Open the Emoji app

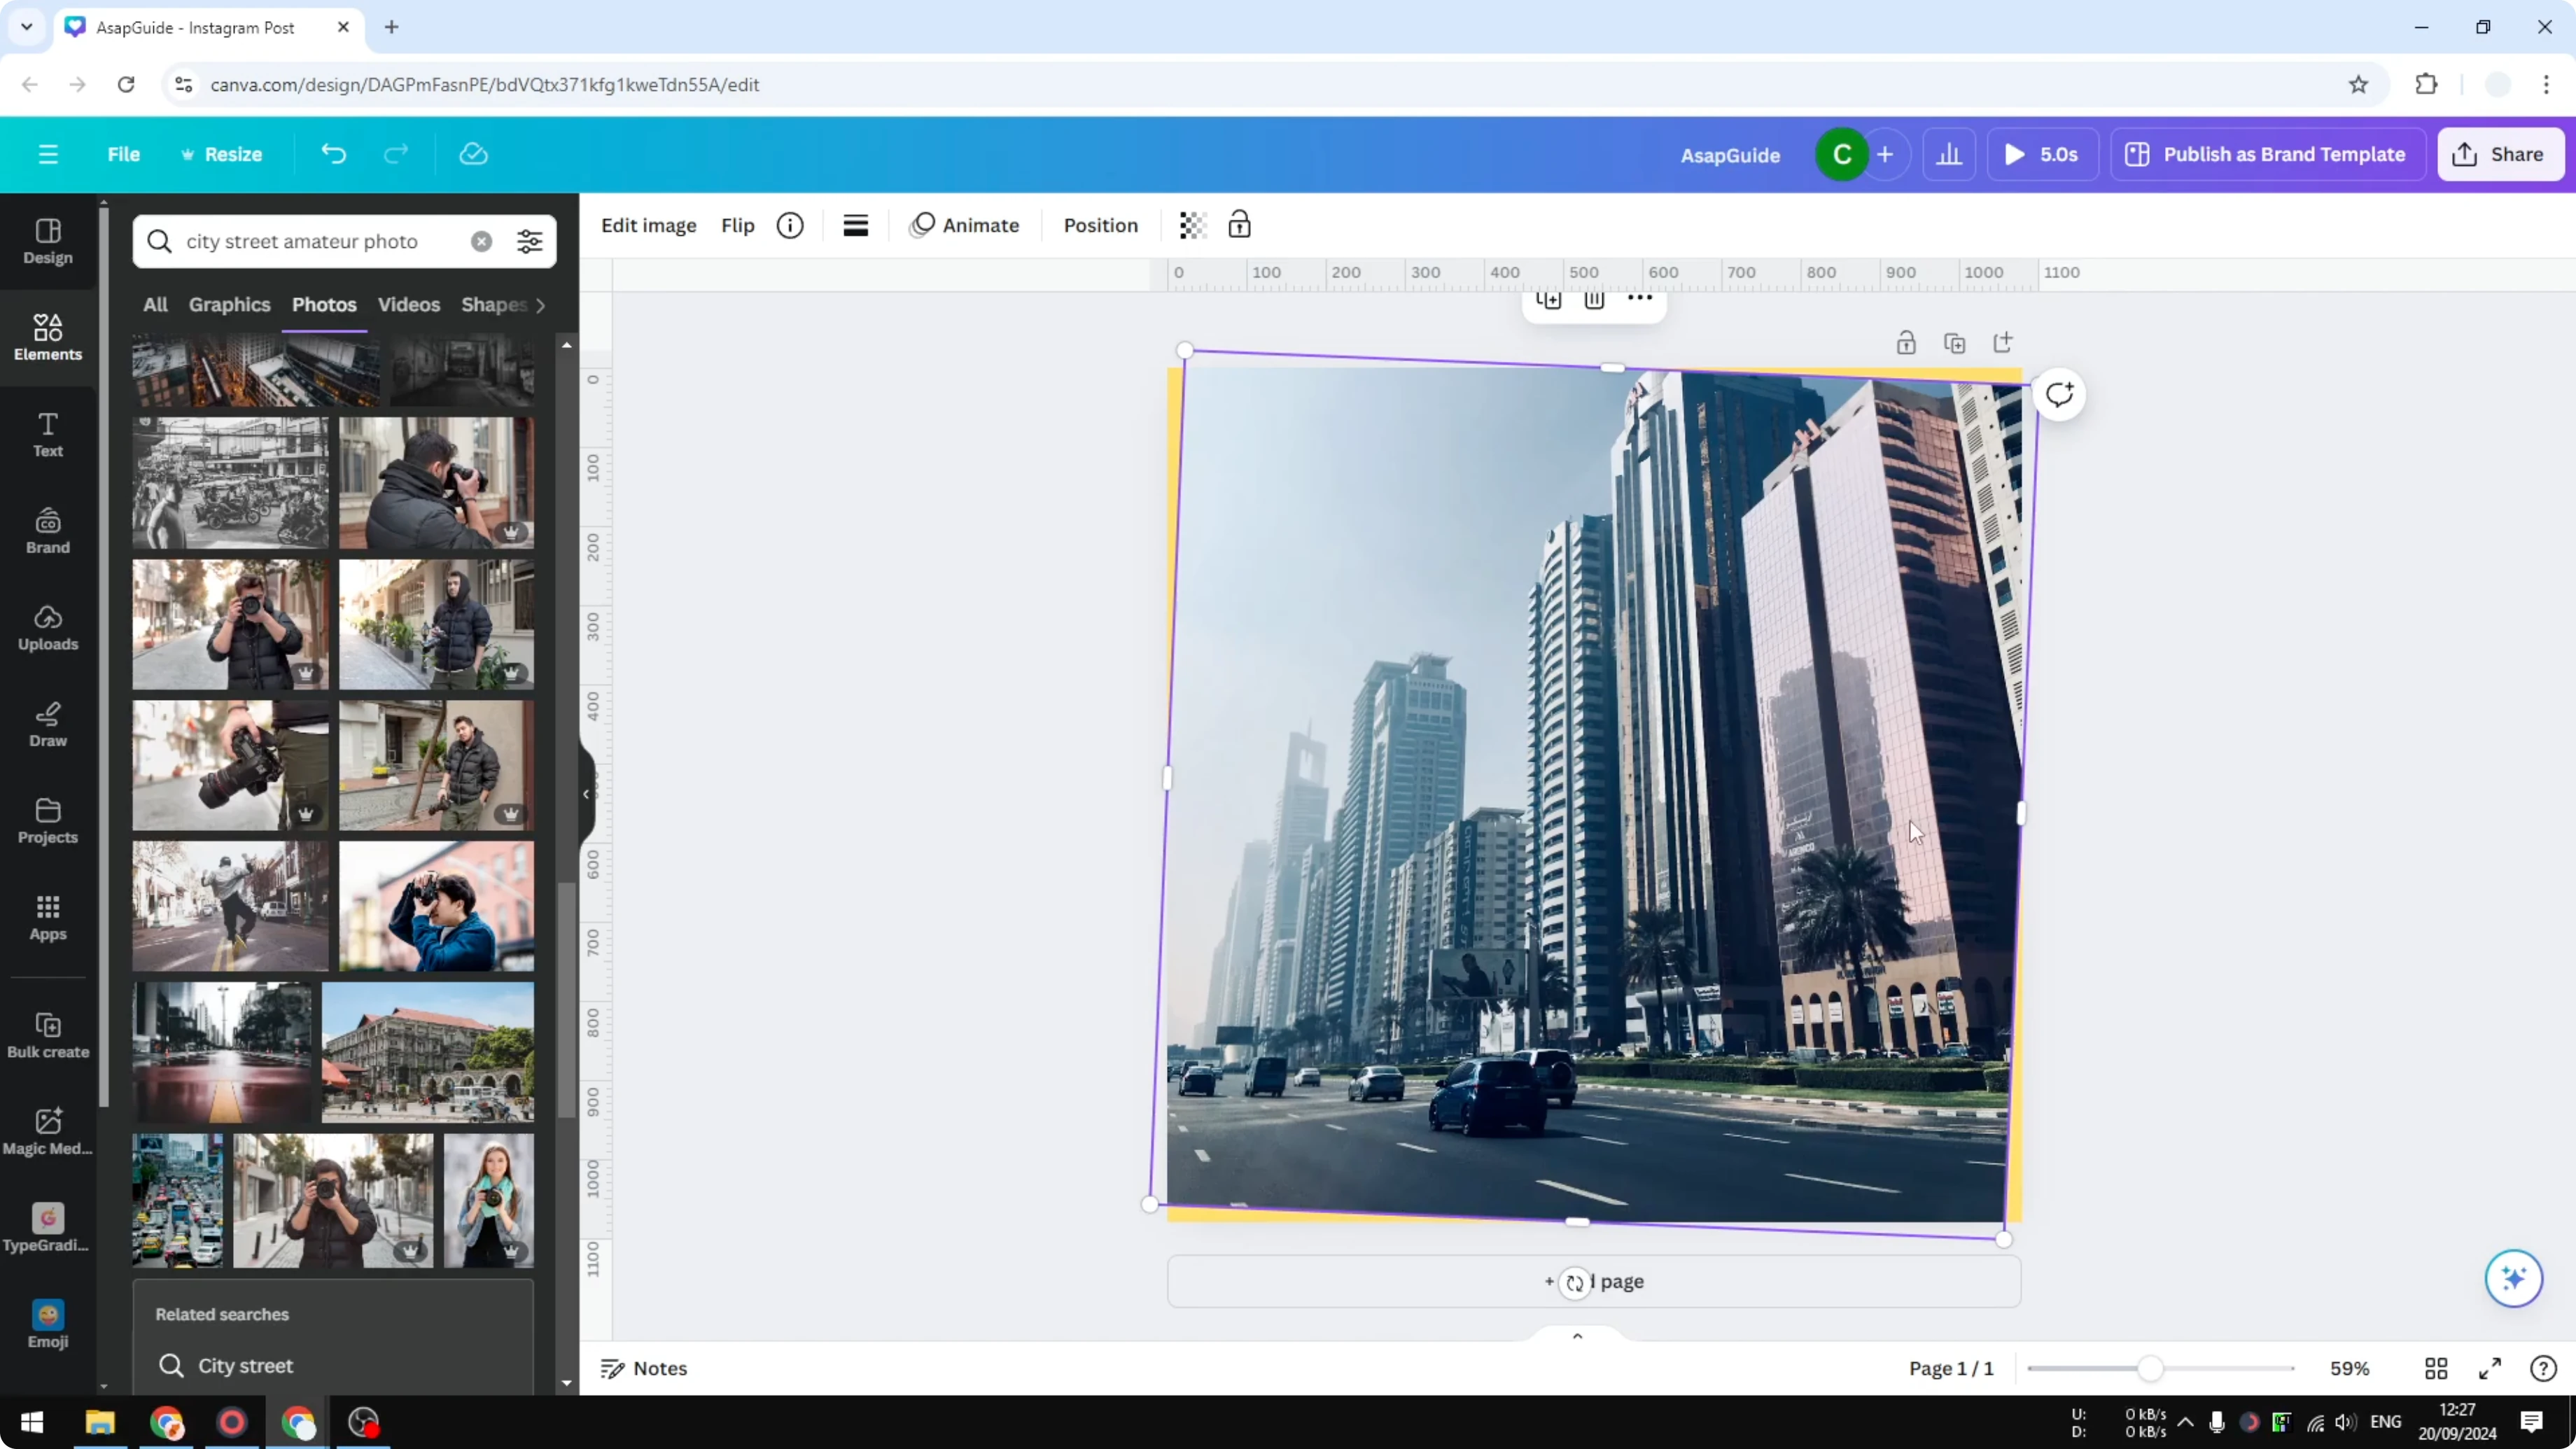click(x=48, y=1325)
